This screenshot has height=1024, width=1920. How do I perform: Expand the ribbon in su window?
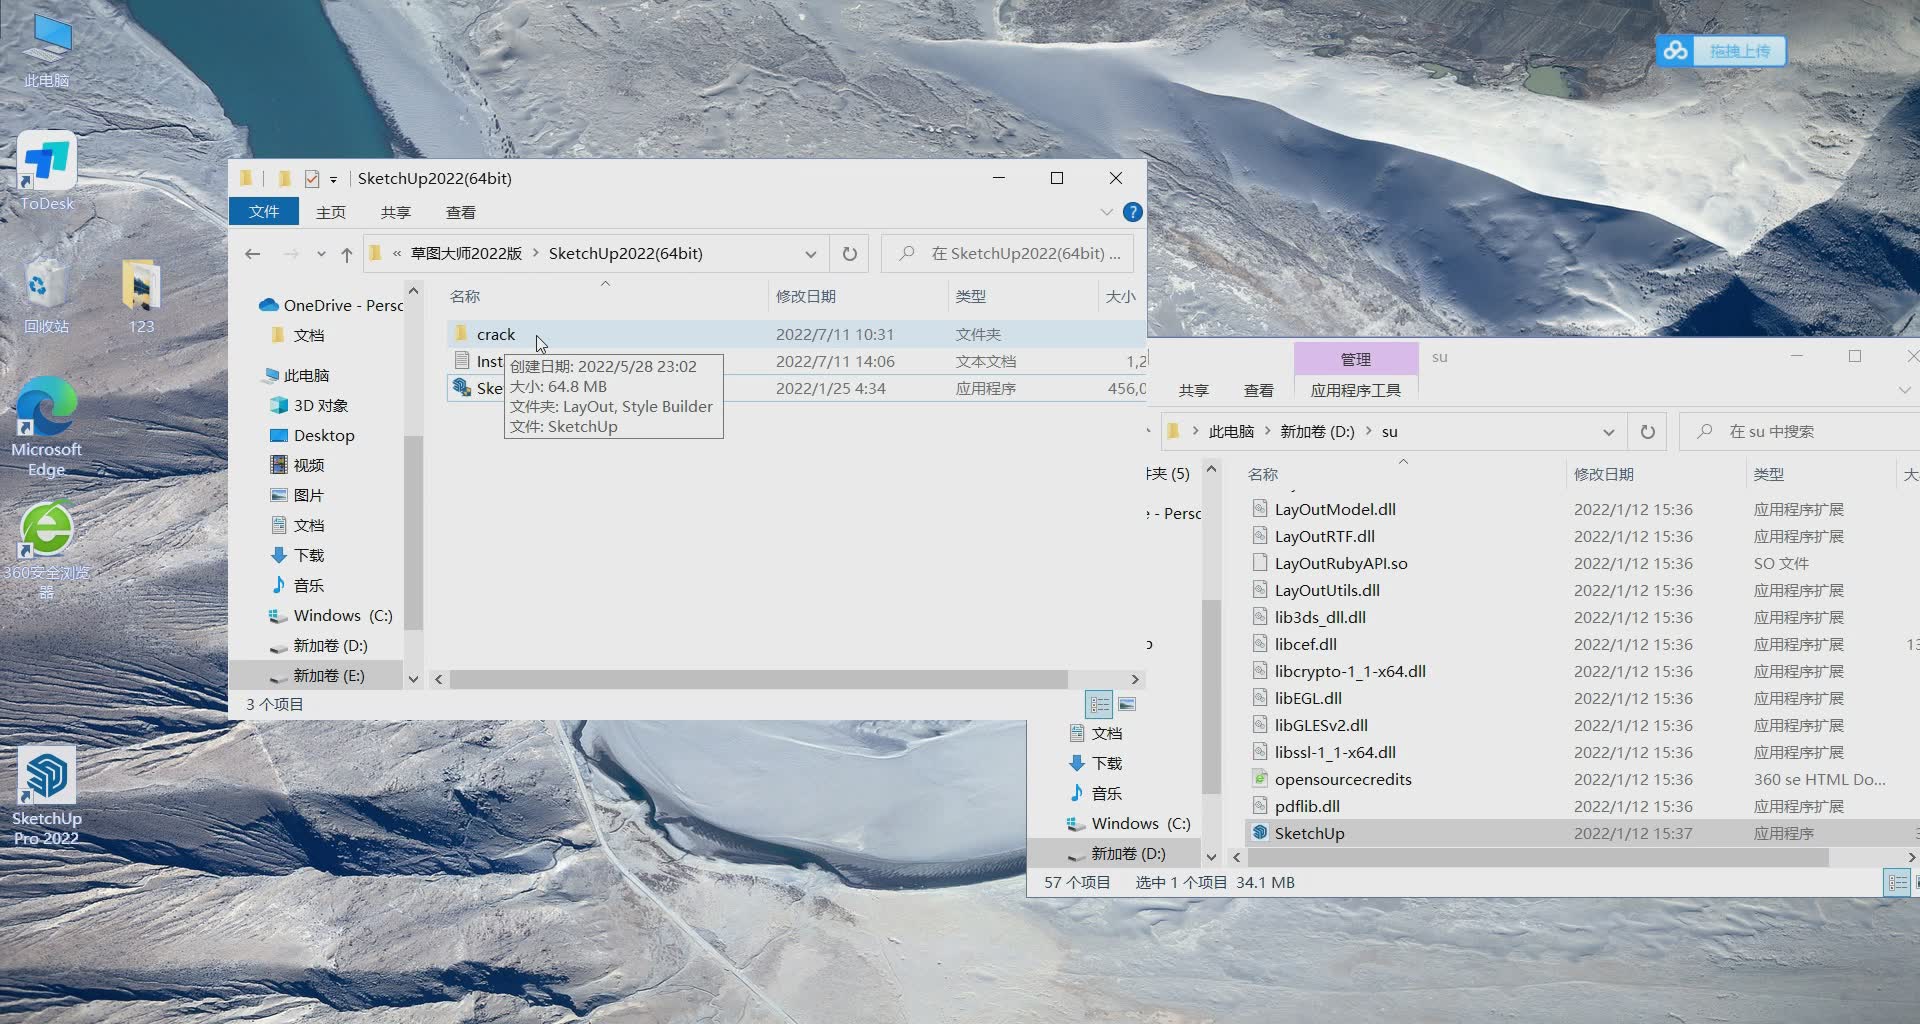1904,390
